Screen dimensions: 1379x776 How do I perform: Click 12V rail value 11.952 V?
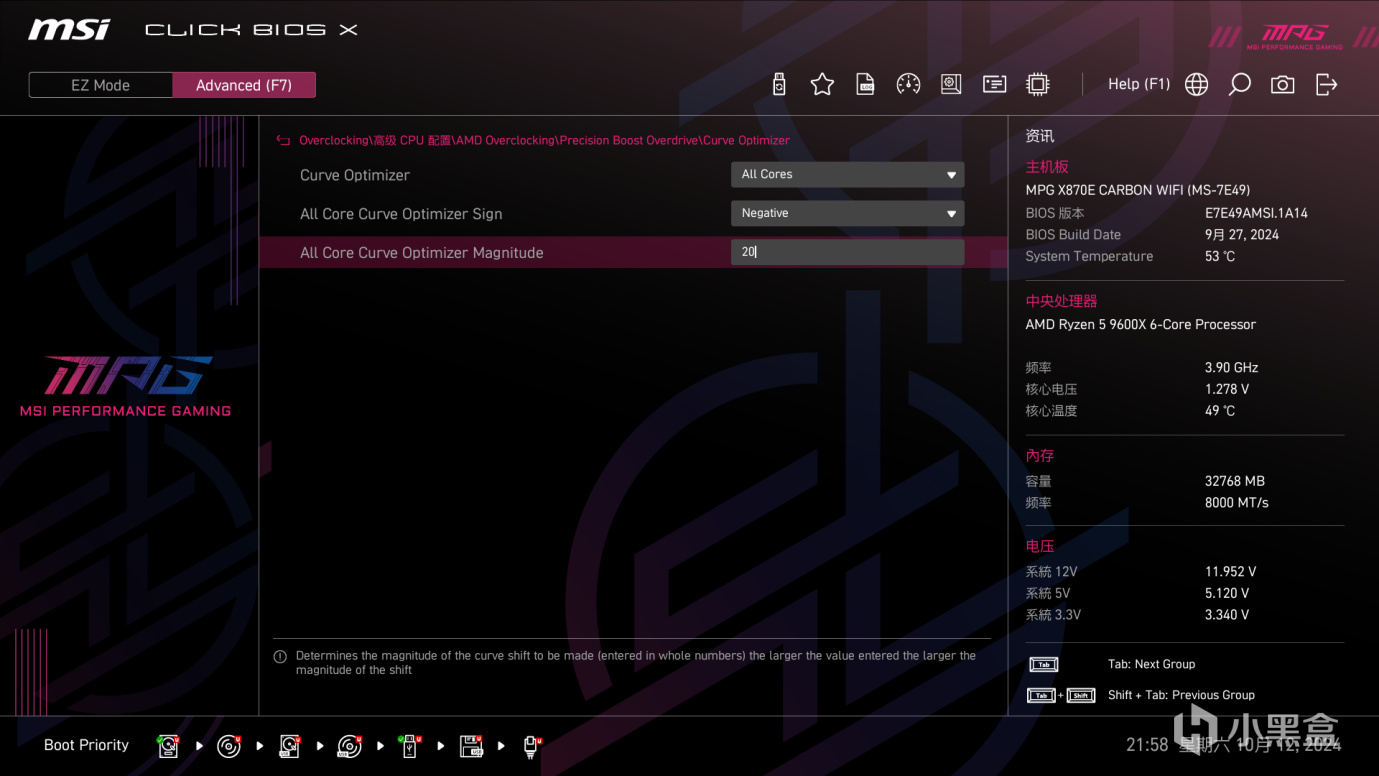pyautogui.click(x=1231, y=572)
